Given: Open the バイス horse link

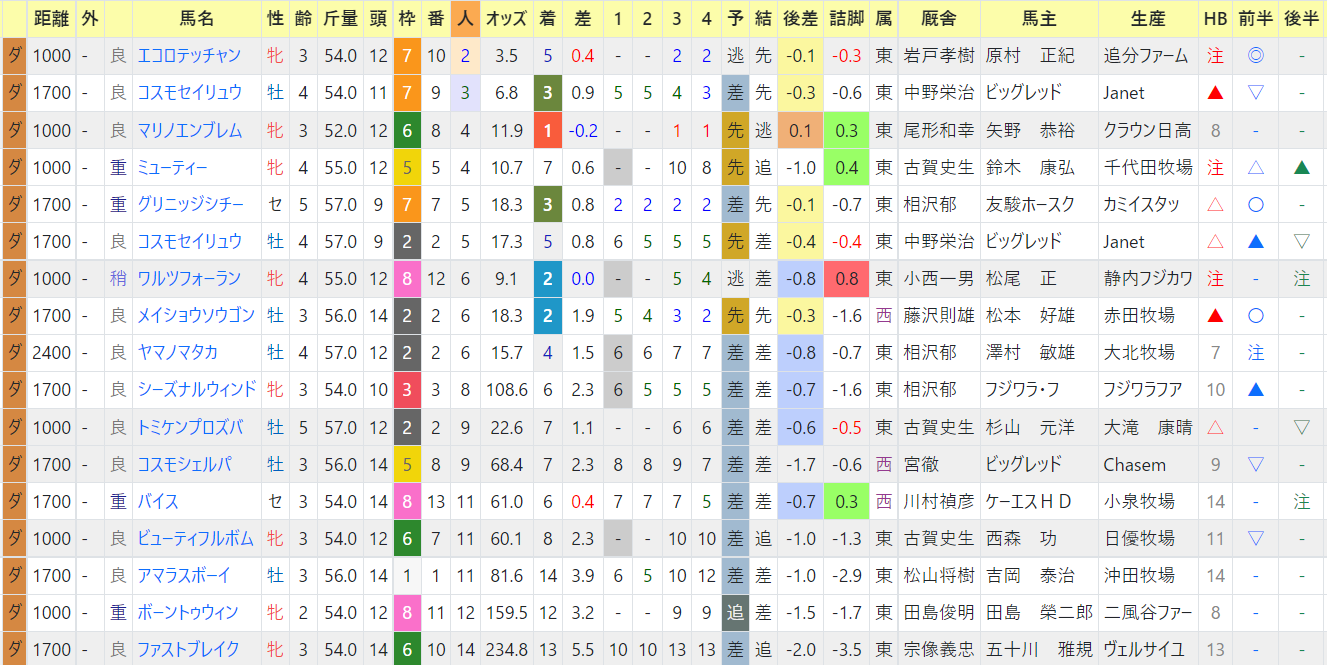Looking at the screenshot, I should pos(158,501).
